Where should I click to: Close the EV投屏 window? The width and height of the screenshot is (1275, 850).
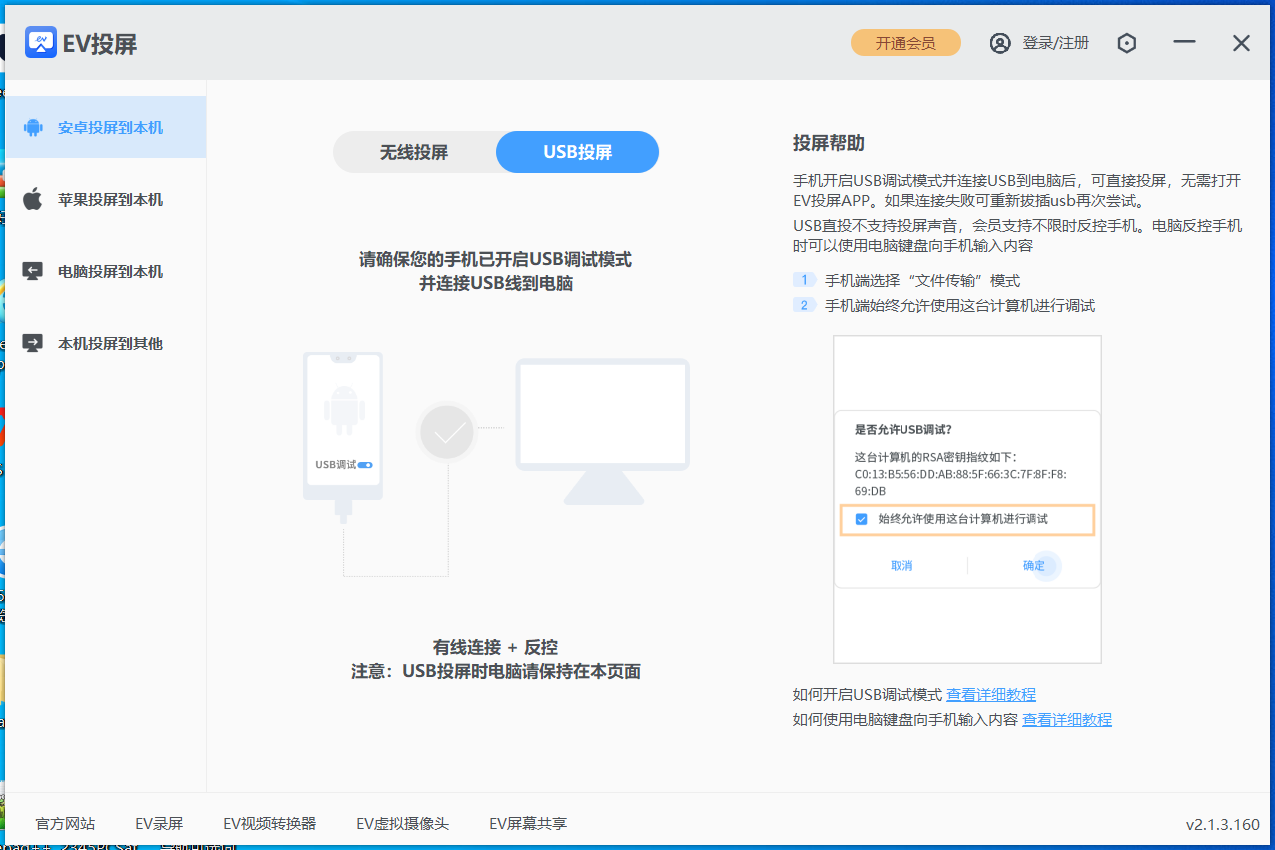1241,43
